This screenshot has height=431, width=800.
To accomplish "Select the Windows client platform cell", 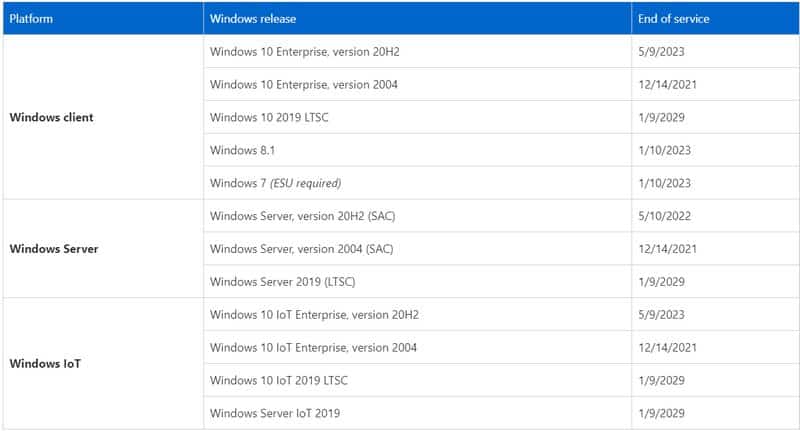I will tap(51, 117).
